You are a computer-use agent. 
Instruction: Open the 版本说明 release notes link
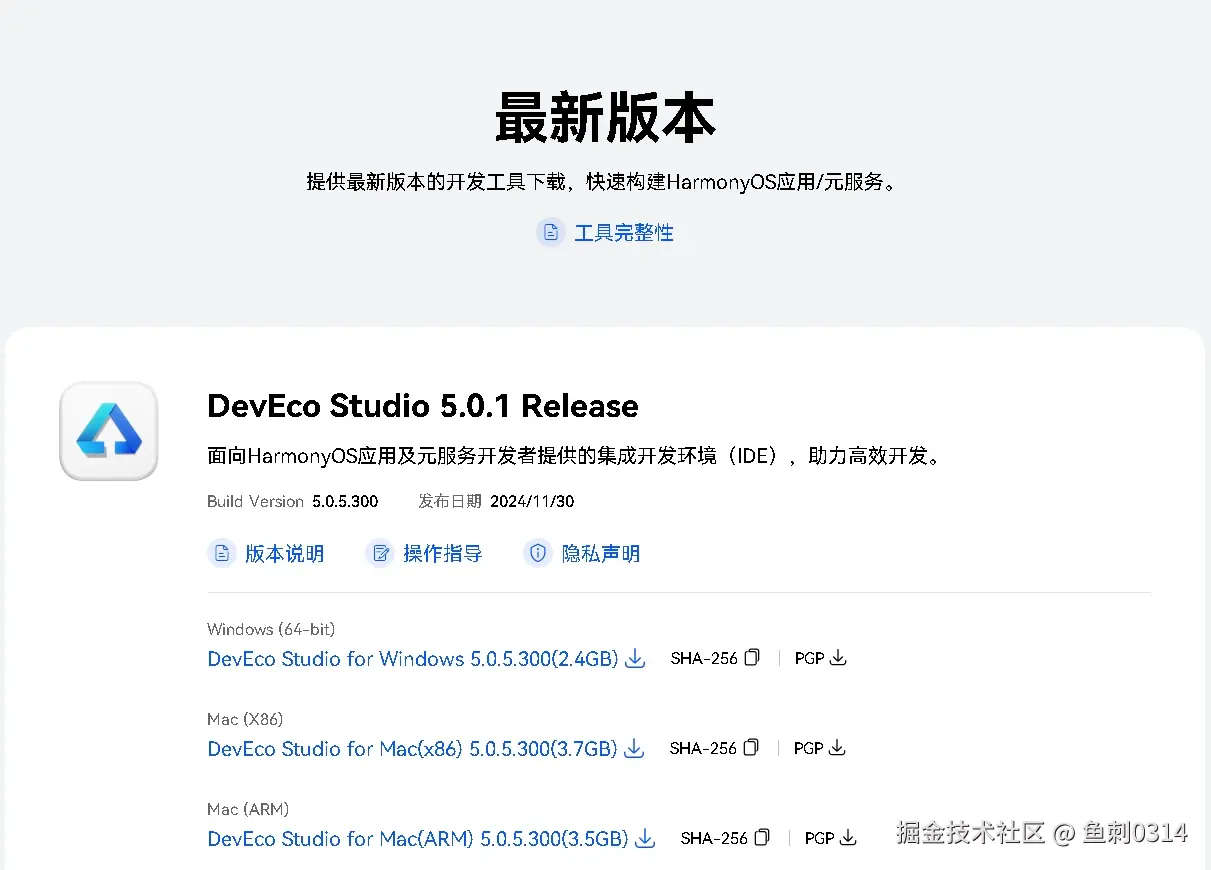click(284, 553)
